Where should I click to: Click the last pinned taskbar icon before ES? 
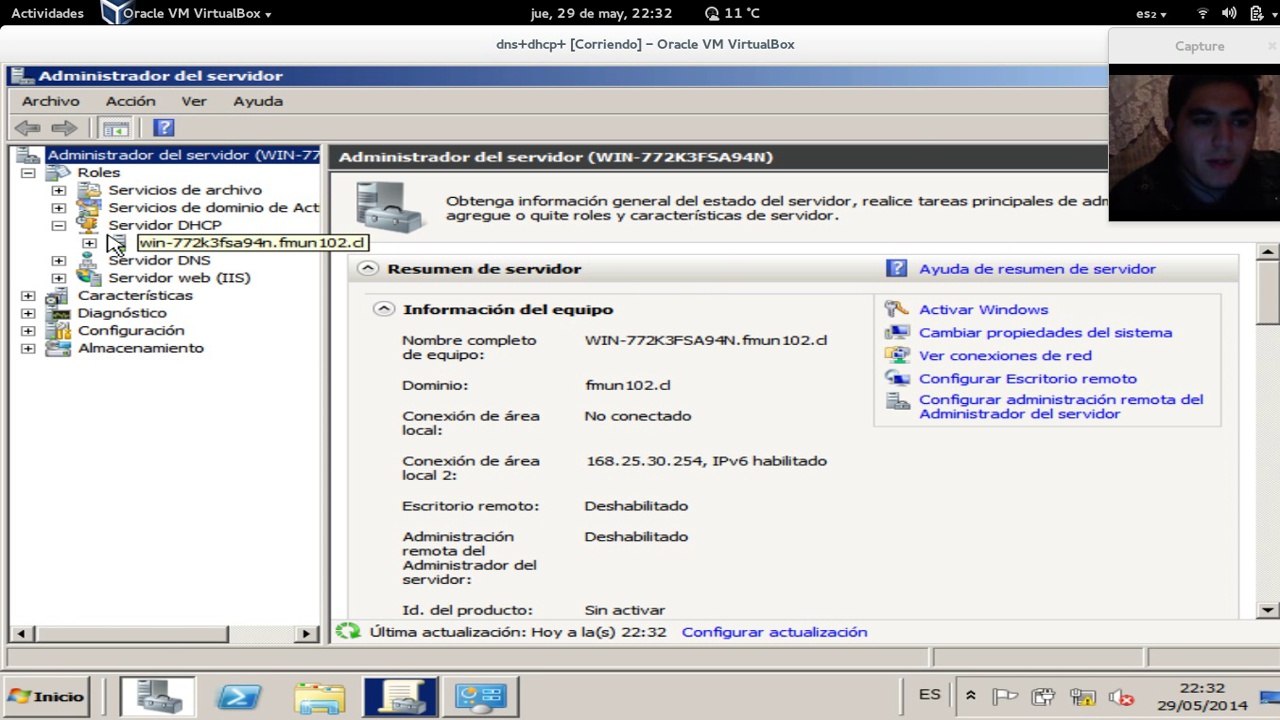[x=481, y=697]
